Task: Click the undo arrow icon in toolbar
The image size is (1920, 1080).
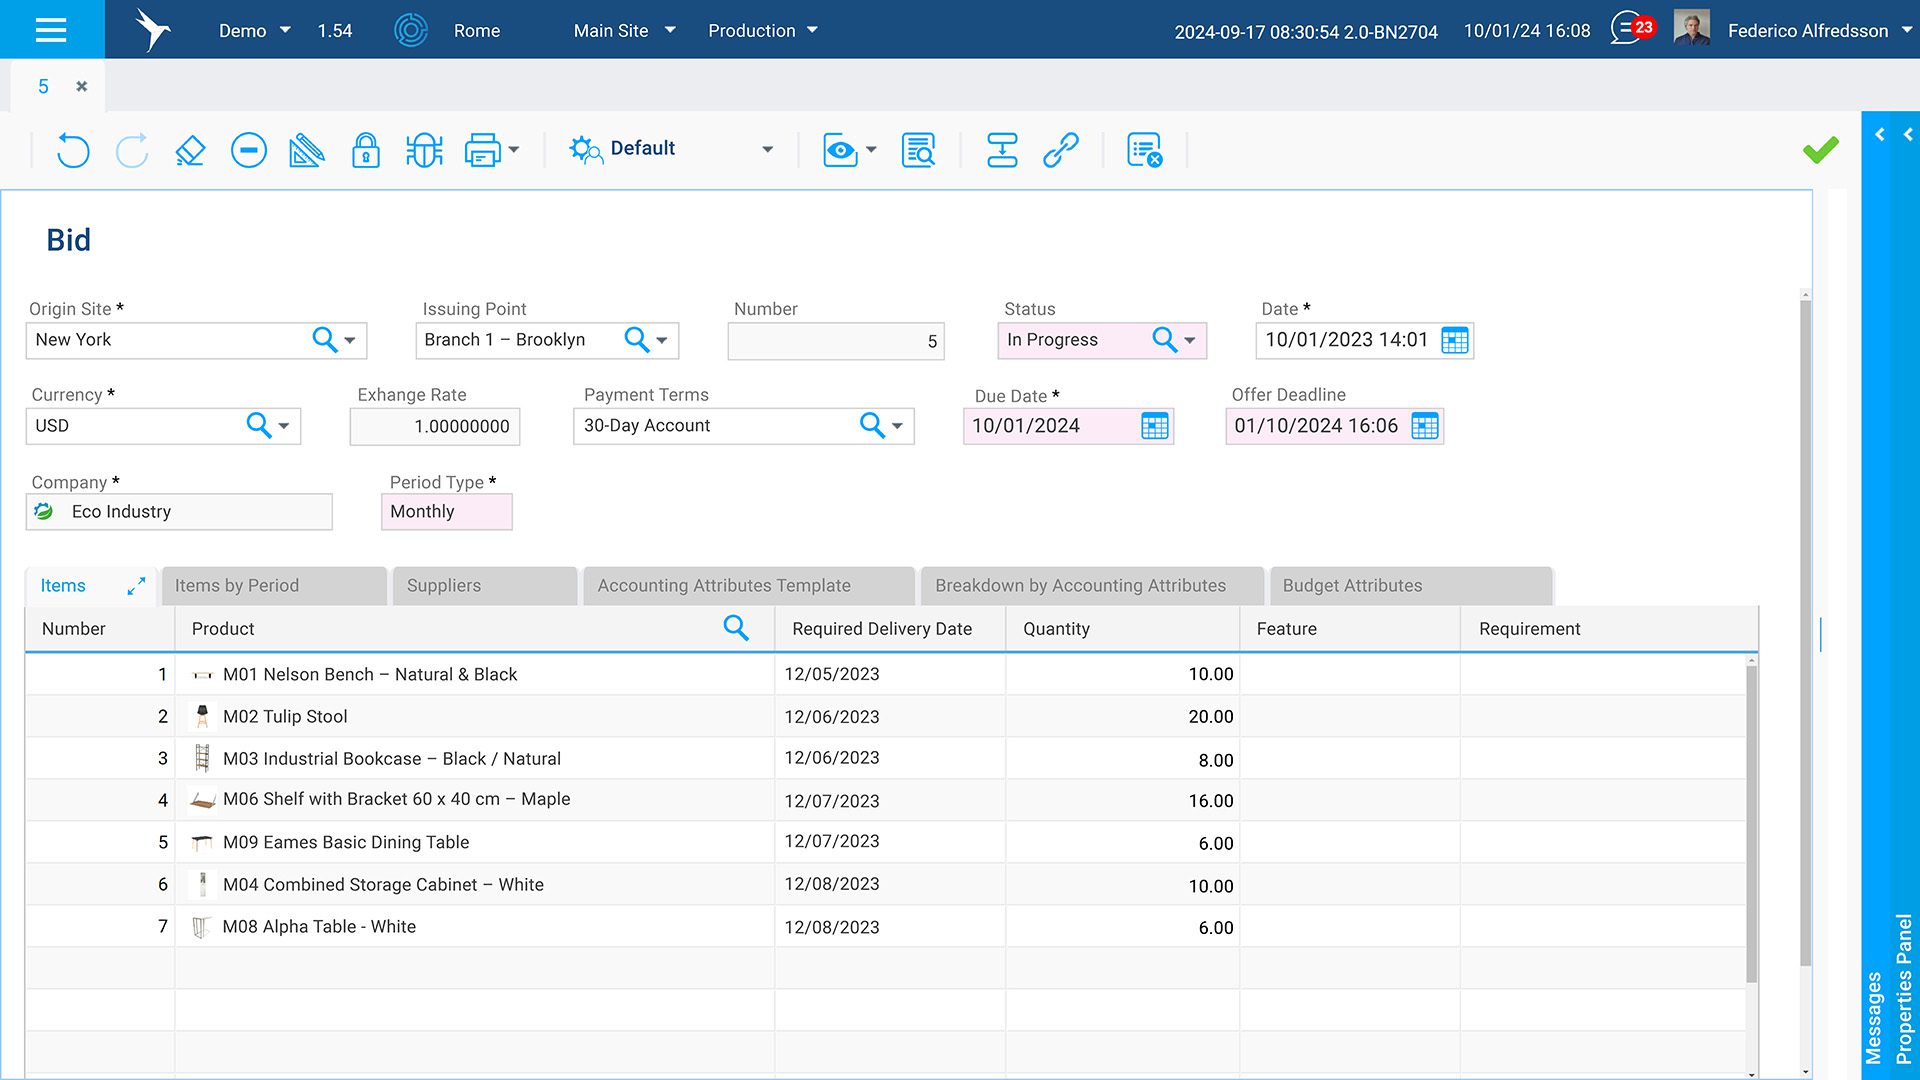Action: pos(73,150)
